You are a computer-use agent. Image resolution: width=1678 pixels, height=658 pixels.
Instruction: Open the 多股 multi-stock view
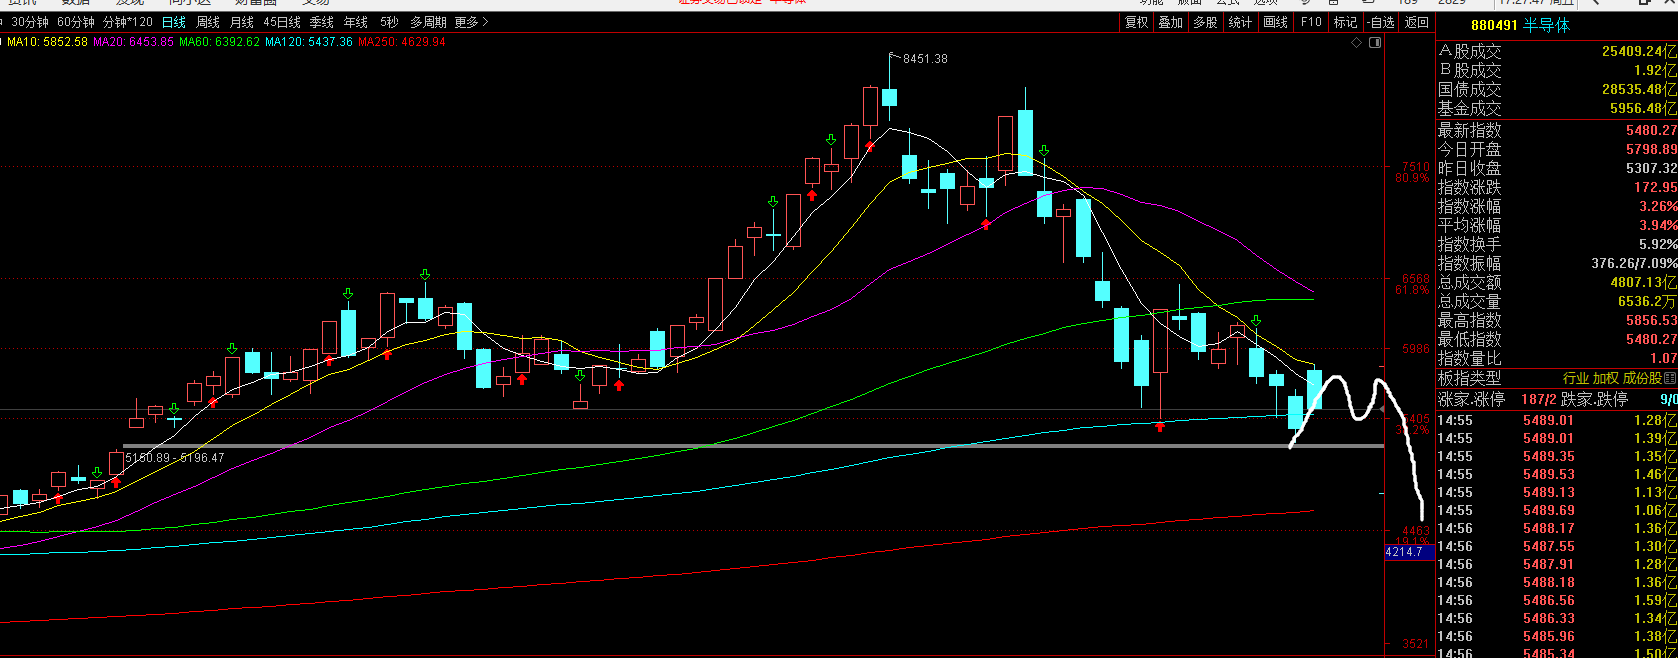(1206, 22)
